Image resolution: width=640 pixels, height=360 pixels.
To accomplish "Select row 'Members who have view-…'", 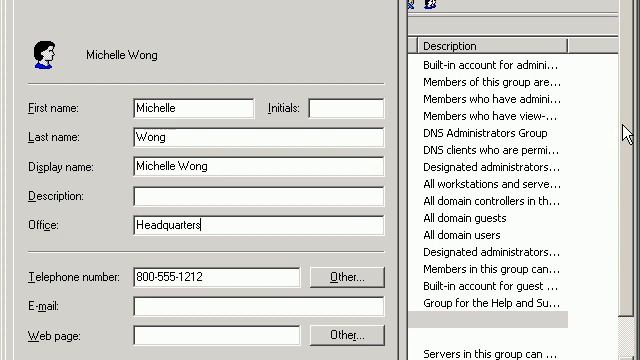I will pos(490,116).
